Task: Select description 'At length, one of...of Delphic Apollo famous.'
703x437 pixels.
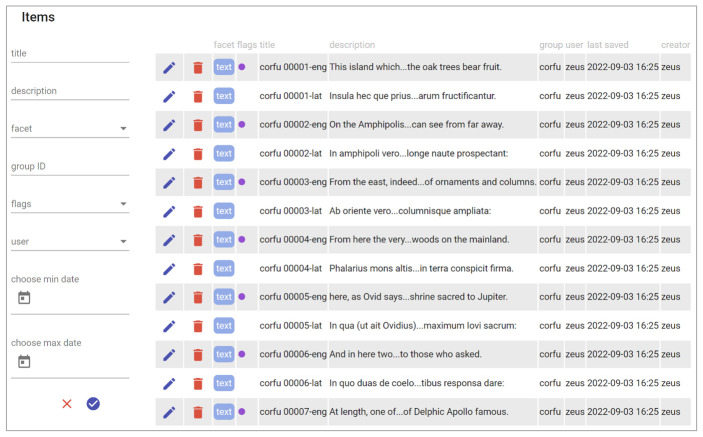Action: point(419,411)
